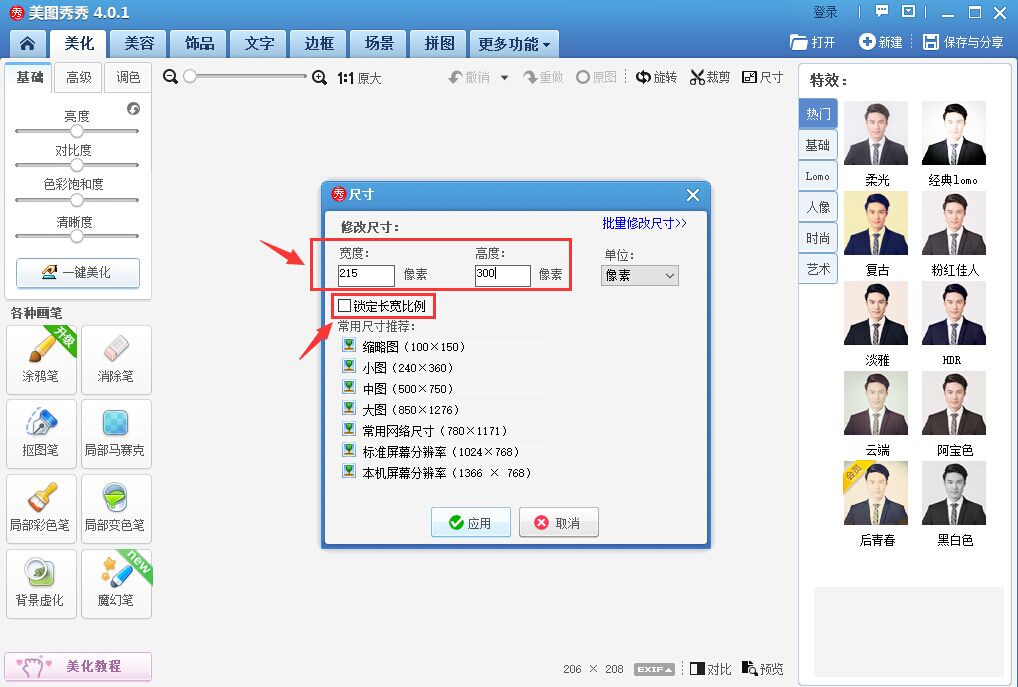Select the 魔幻笔 magic brush tool

pyautogui.click(x=116, y=583)
